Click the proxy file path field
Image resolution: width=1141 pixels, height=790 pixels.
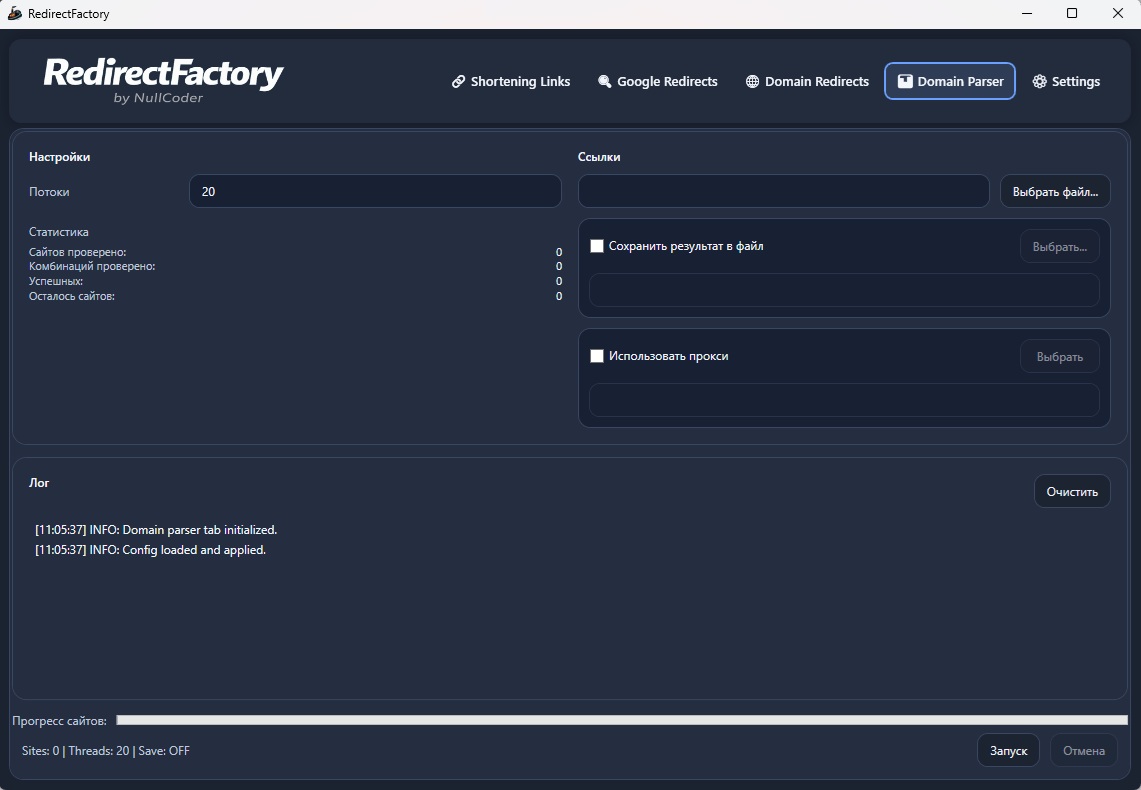(x=844, y=400)
